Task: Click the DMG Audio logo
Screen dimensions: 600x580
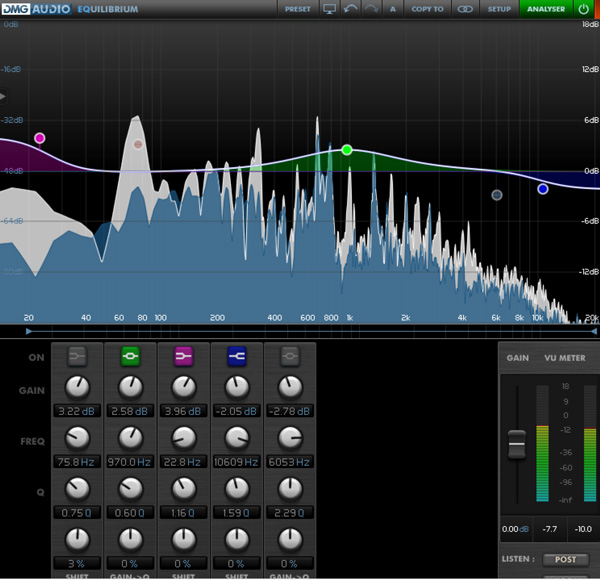Action: click(36, 9)
